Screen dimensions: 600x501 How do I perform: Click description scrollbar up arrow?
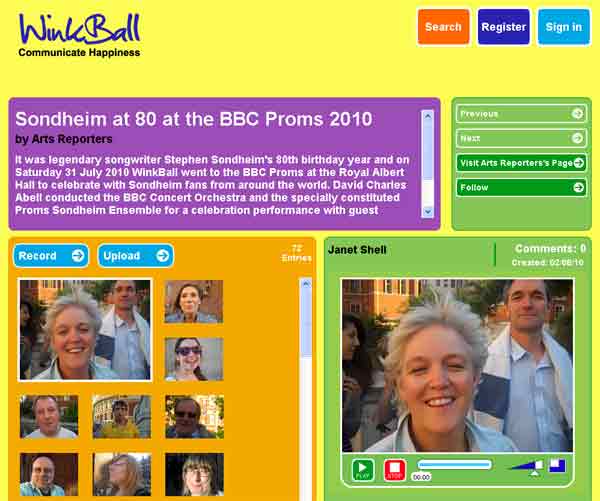coord(427,116)
